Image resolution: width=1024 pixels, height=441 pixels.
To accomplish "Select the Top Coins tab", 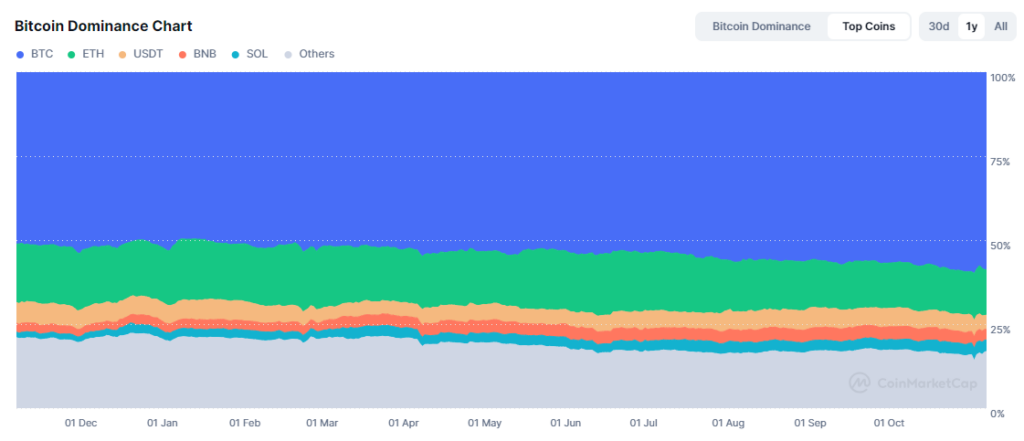I will [x=869, y=27].
